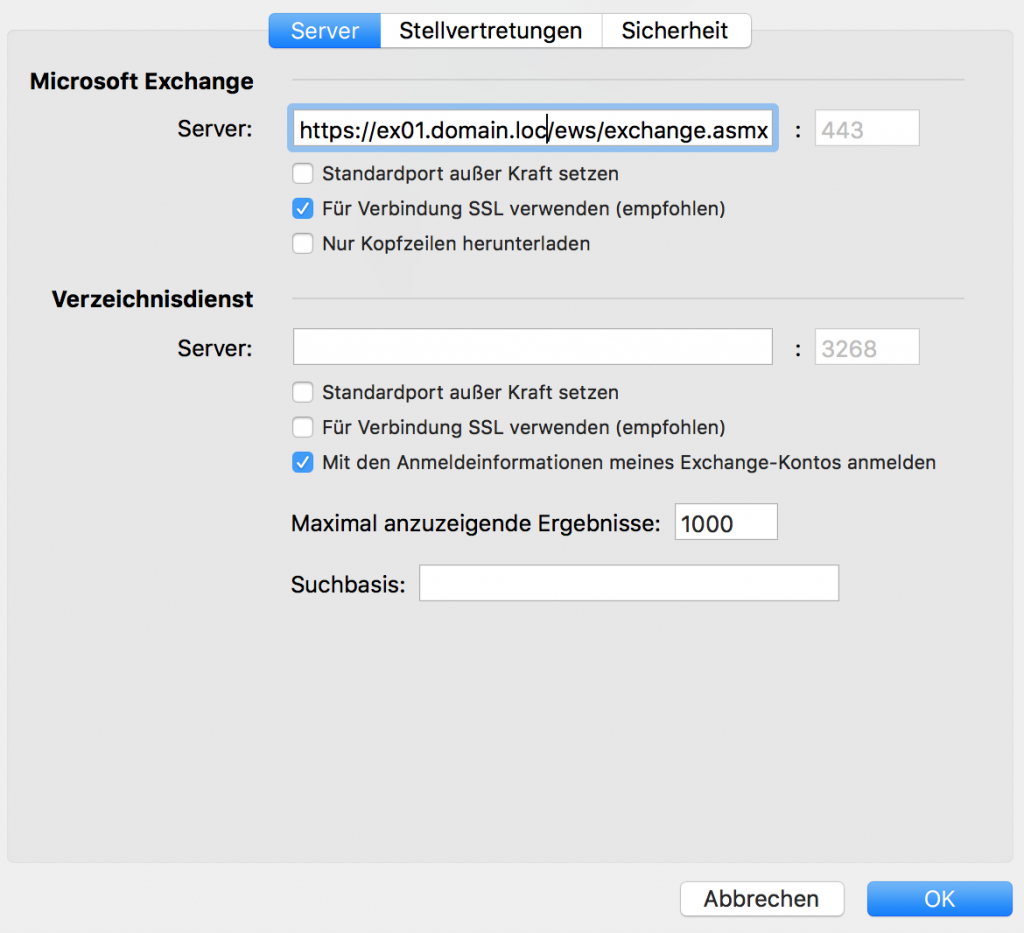Enable 'Nur Kopfzeilen herunterladen' checkbox
Screen dimensions: 1024x933
tap(302, 244)
